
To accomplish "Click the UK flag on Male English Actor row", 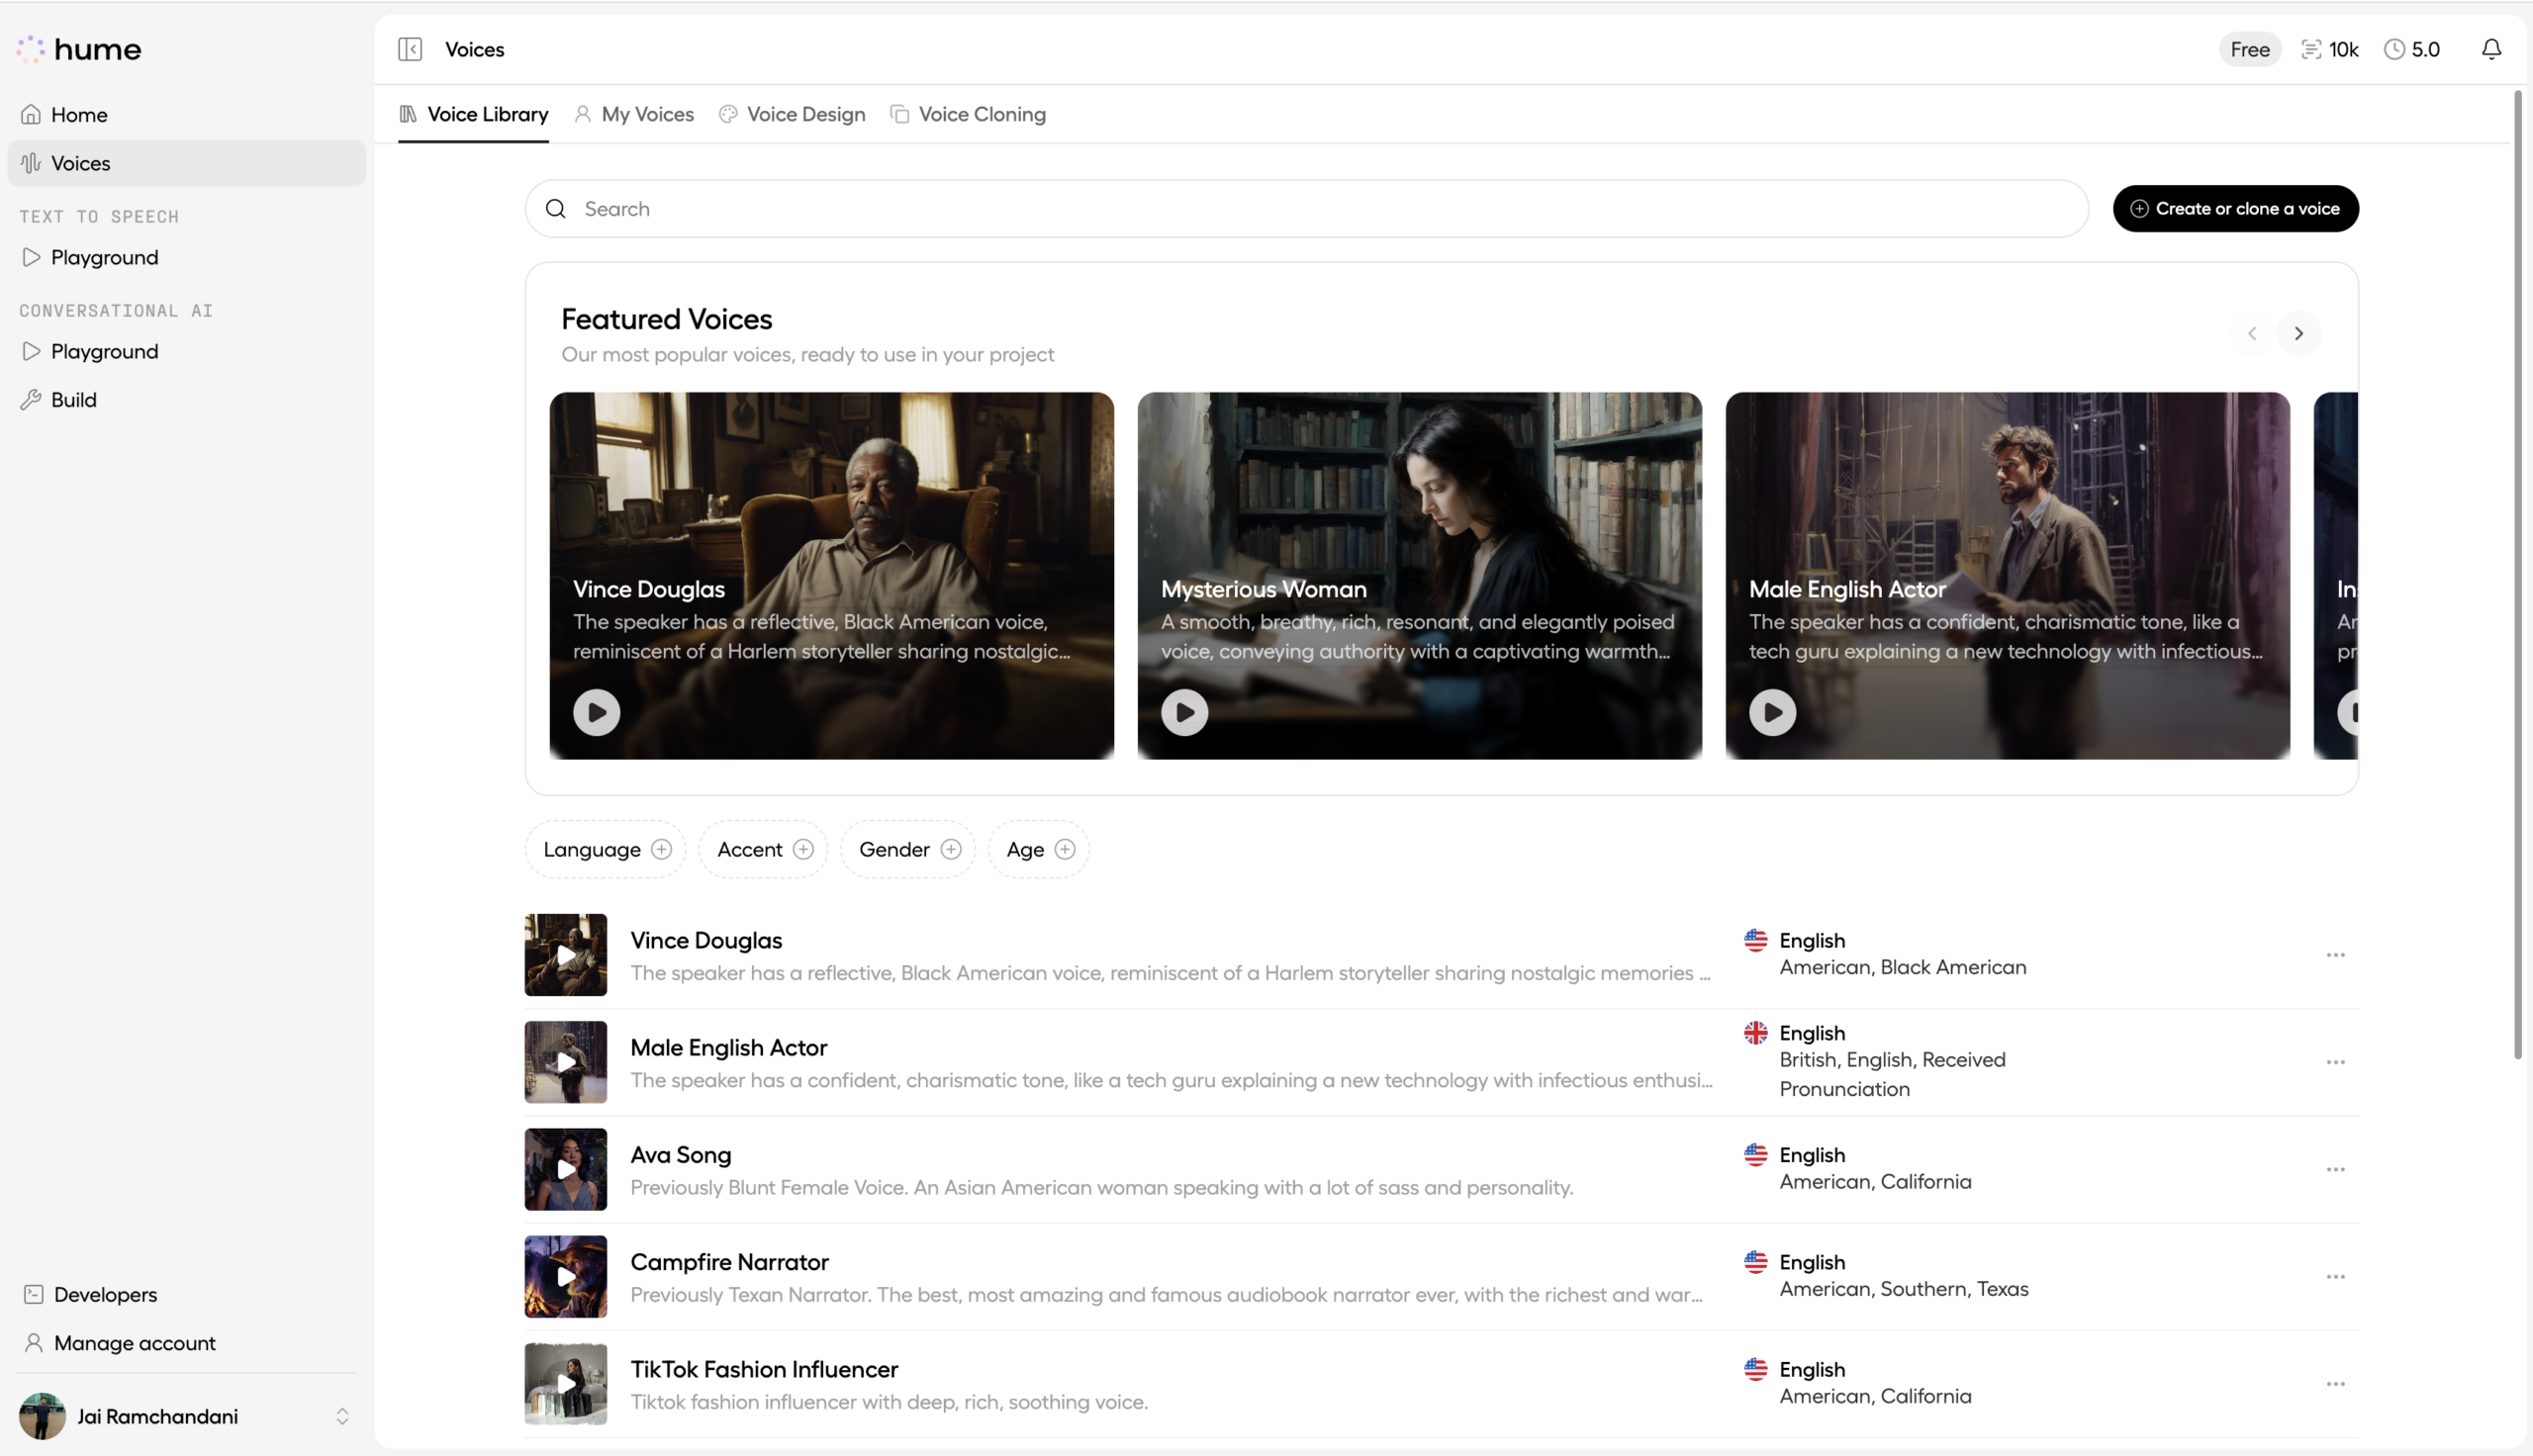I will [x=1755, y=1032].
